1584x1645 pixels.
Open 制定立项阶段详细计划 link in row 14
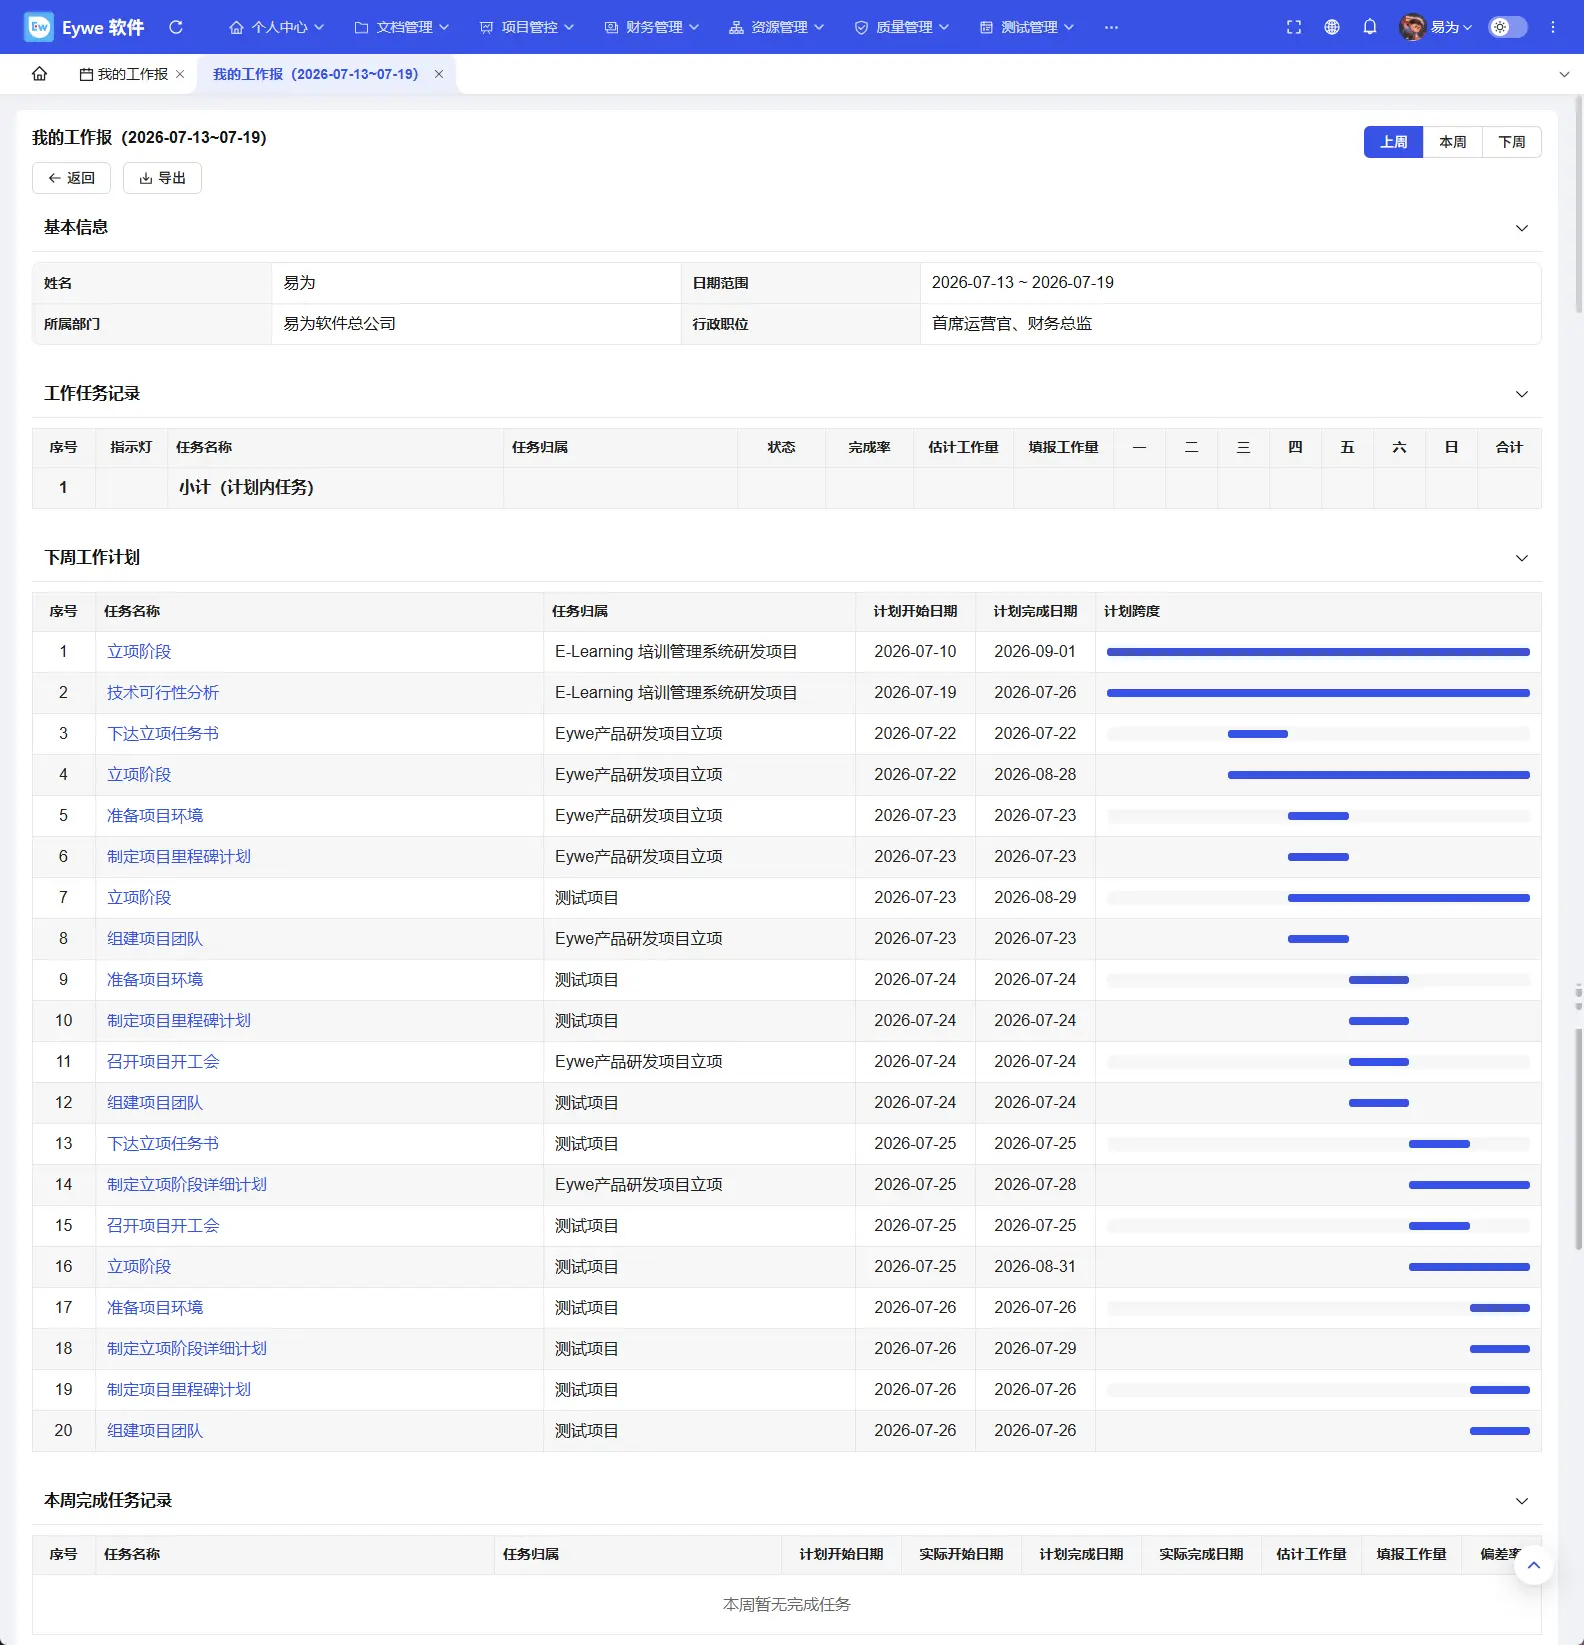coord(187,1184)
